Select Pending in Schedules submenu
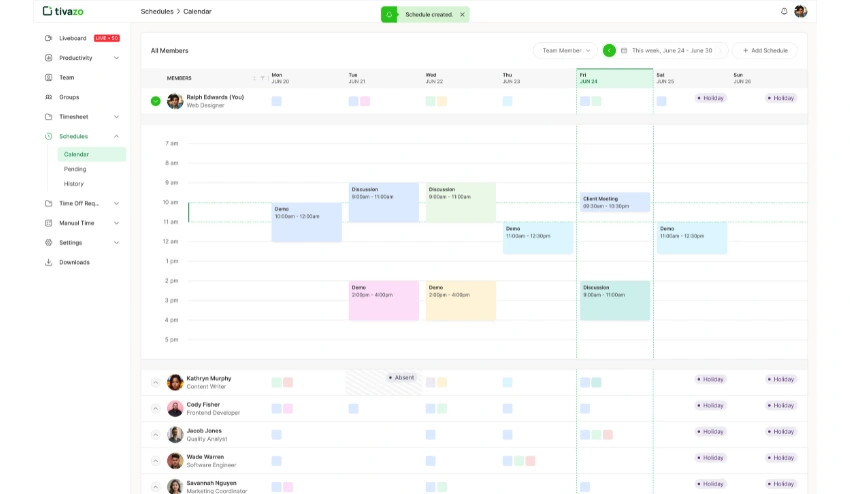Viewport: 850px width, 494px height. coord(75,169)
